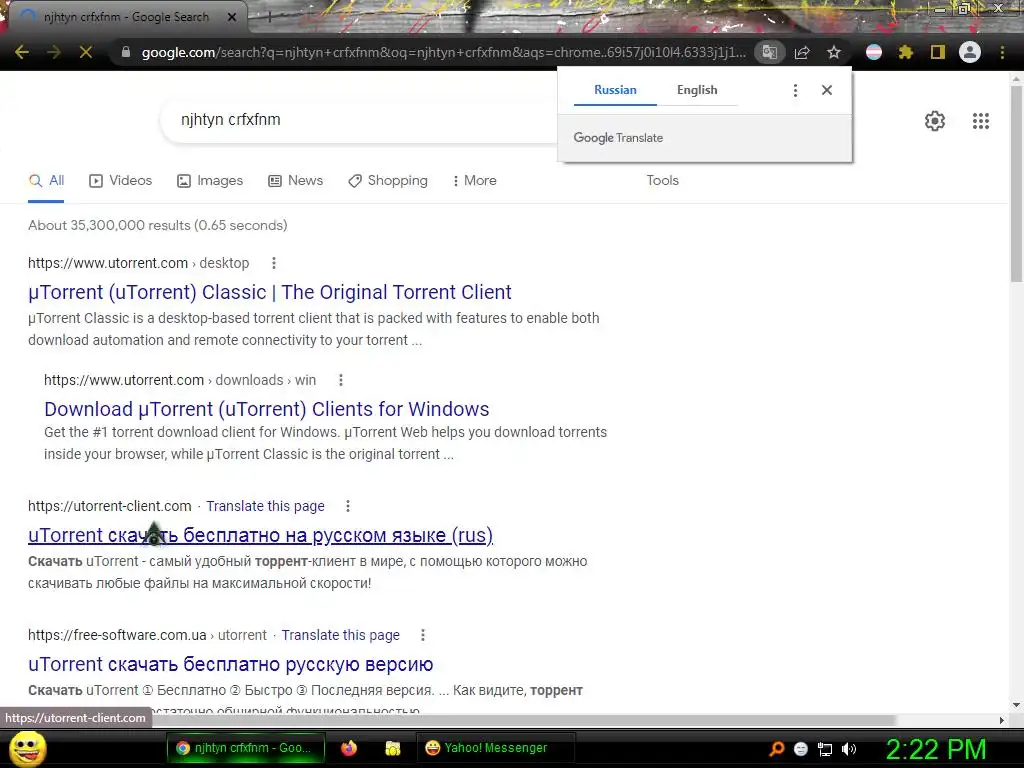Screen dimensions: 1024x768
Task: Open Google quick settings gear
Action: [x=935, y=121]
